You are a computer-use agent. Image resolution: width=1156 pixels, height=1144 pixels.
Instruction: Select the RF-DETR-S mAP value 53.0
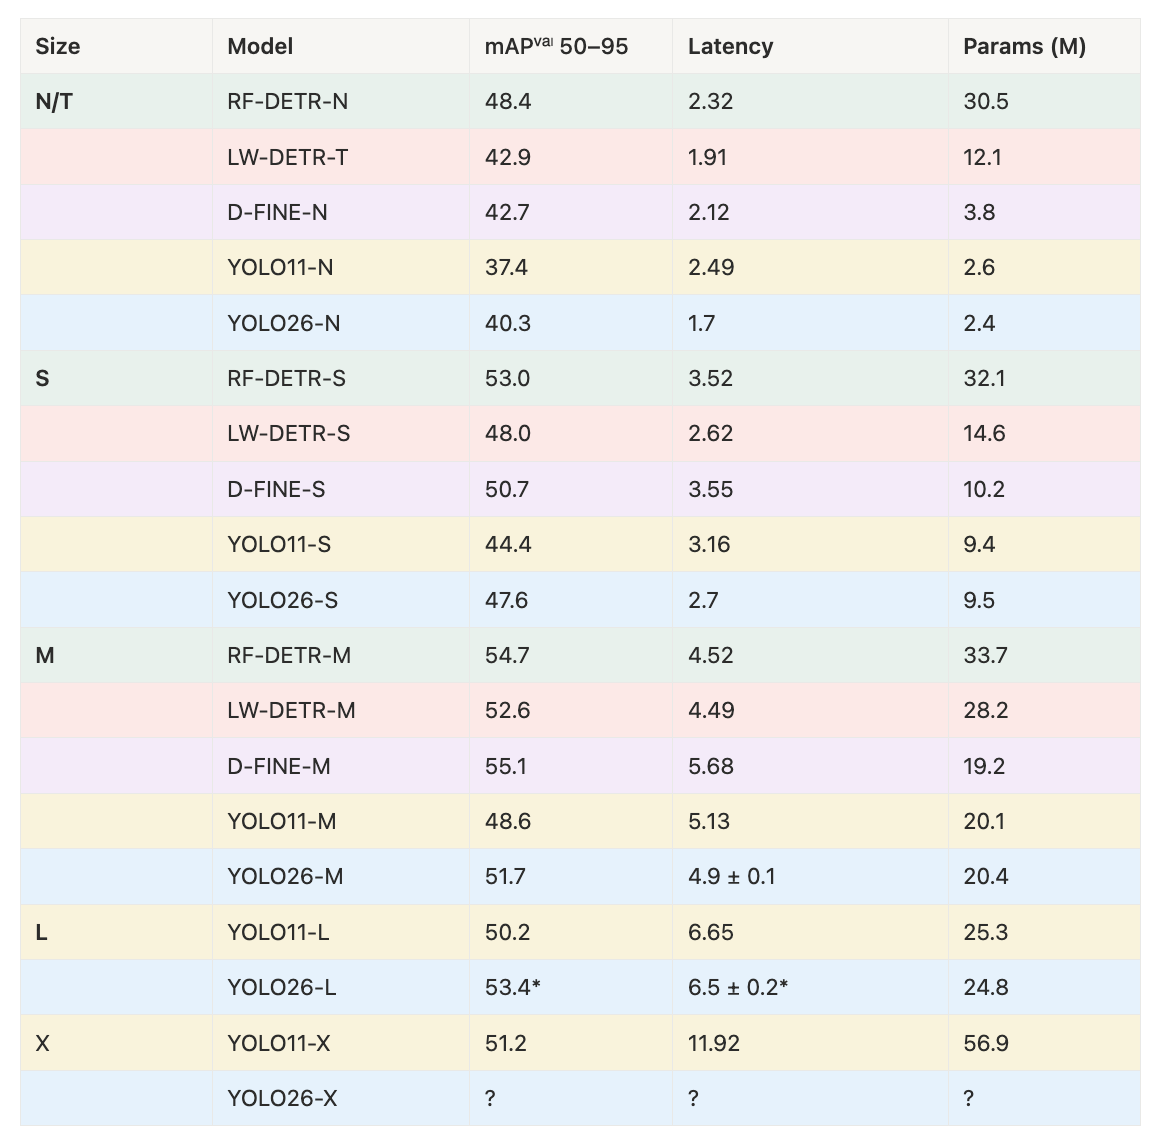(x=508, y=378)
